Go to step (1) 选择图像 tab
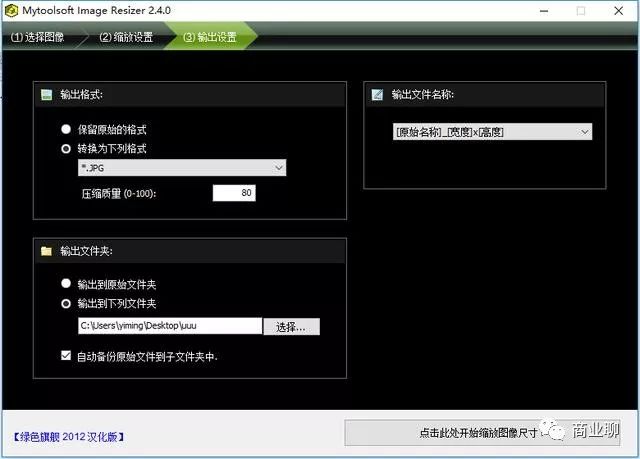The image size is (640, 459). 38,37
